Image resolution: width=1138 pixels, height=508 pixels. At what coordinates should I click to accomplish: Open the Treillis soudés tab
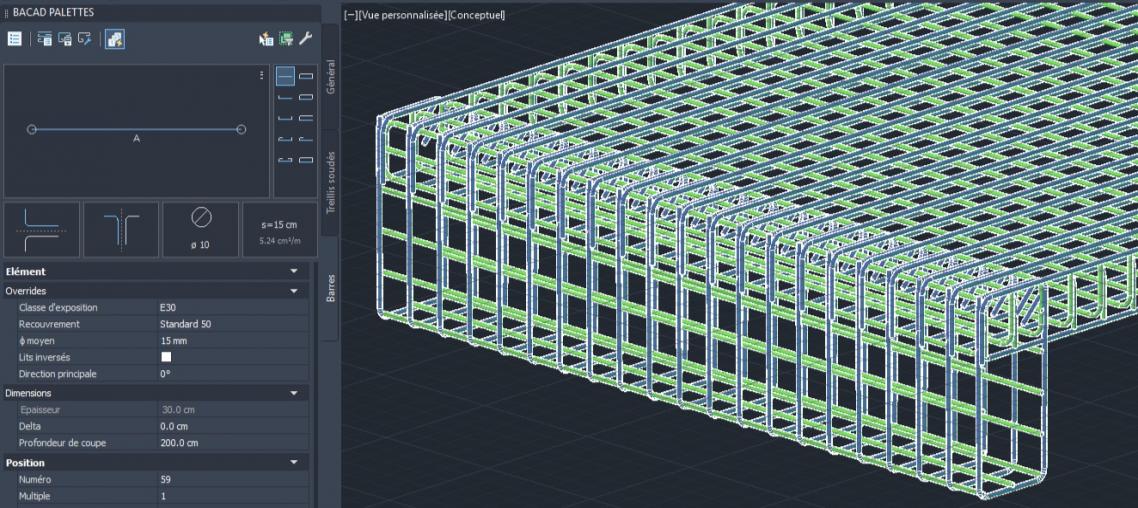point(330,182)
